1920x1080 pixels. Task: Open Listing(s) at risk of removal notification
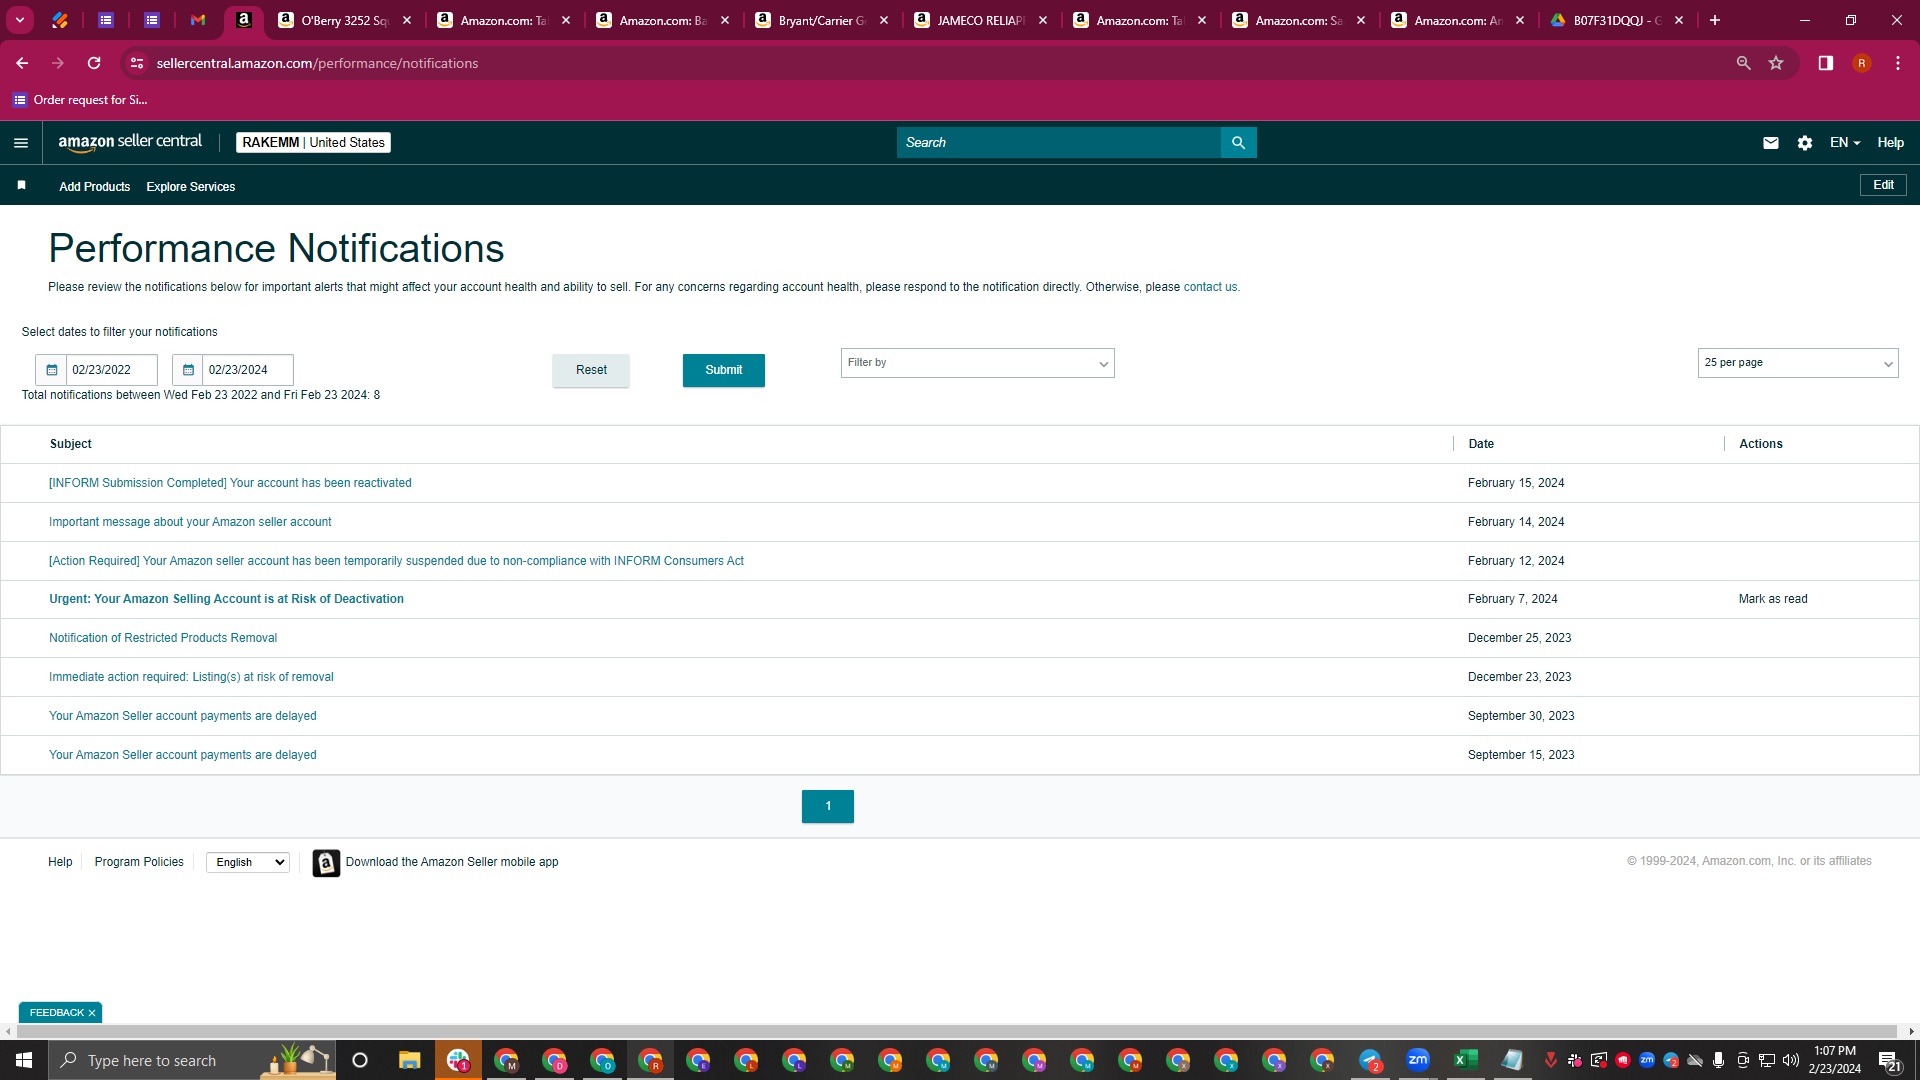tap(191, 677)
